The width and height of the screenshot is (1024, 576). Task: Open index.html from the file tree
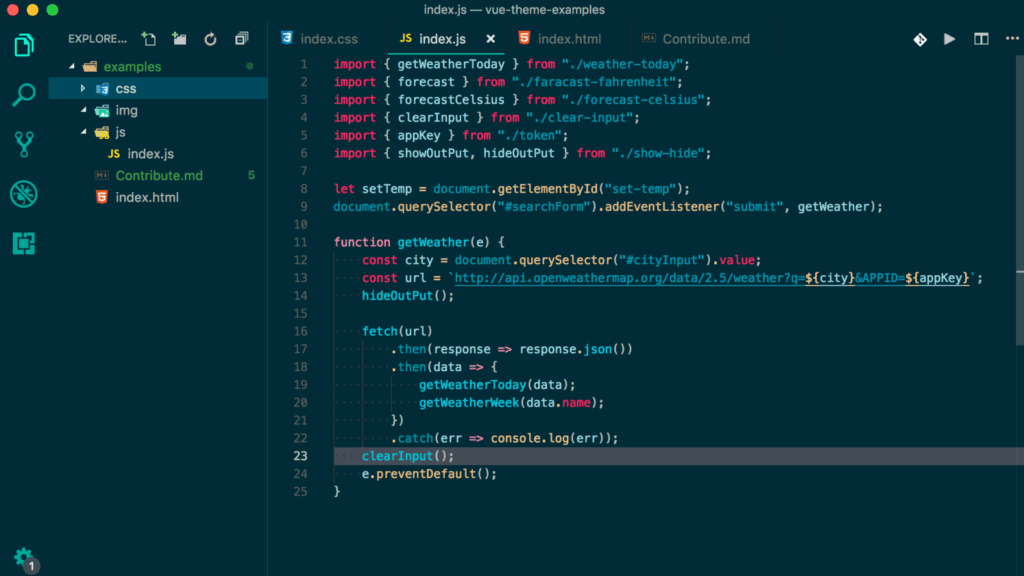click(x=147, y=197)
